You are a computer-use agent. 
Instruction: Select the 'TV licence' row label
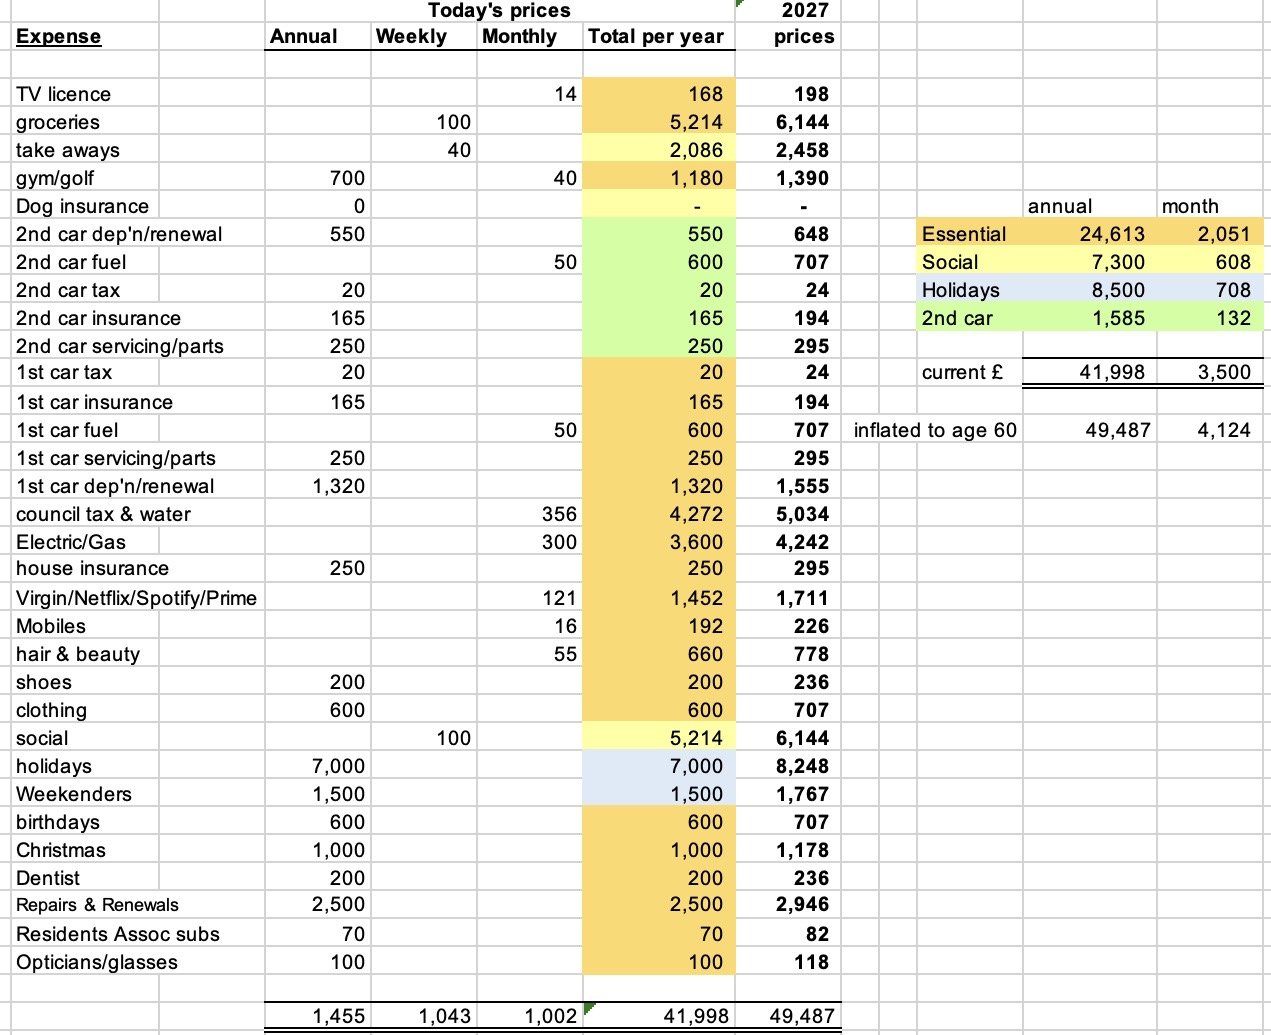pos(63,94)
